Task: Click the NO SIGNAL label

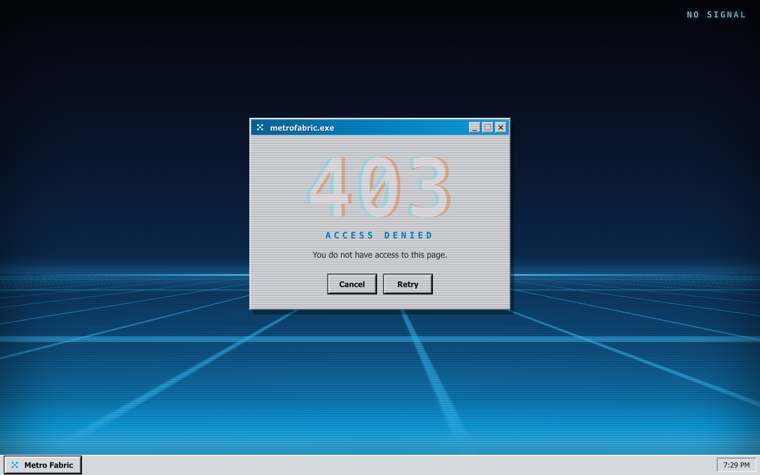Action: click(716, 15)
